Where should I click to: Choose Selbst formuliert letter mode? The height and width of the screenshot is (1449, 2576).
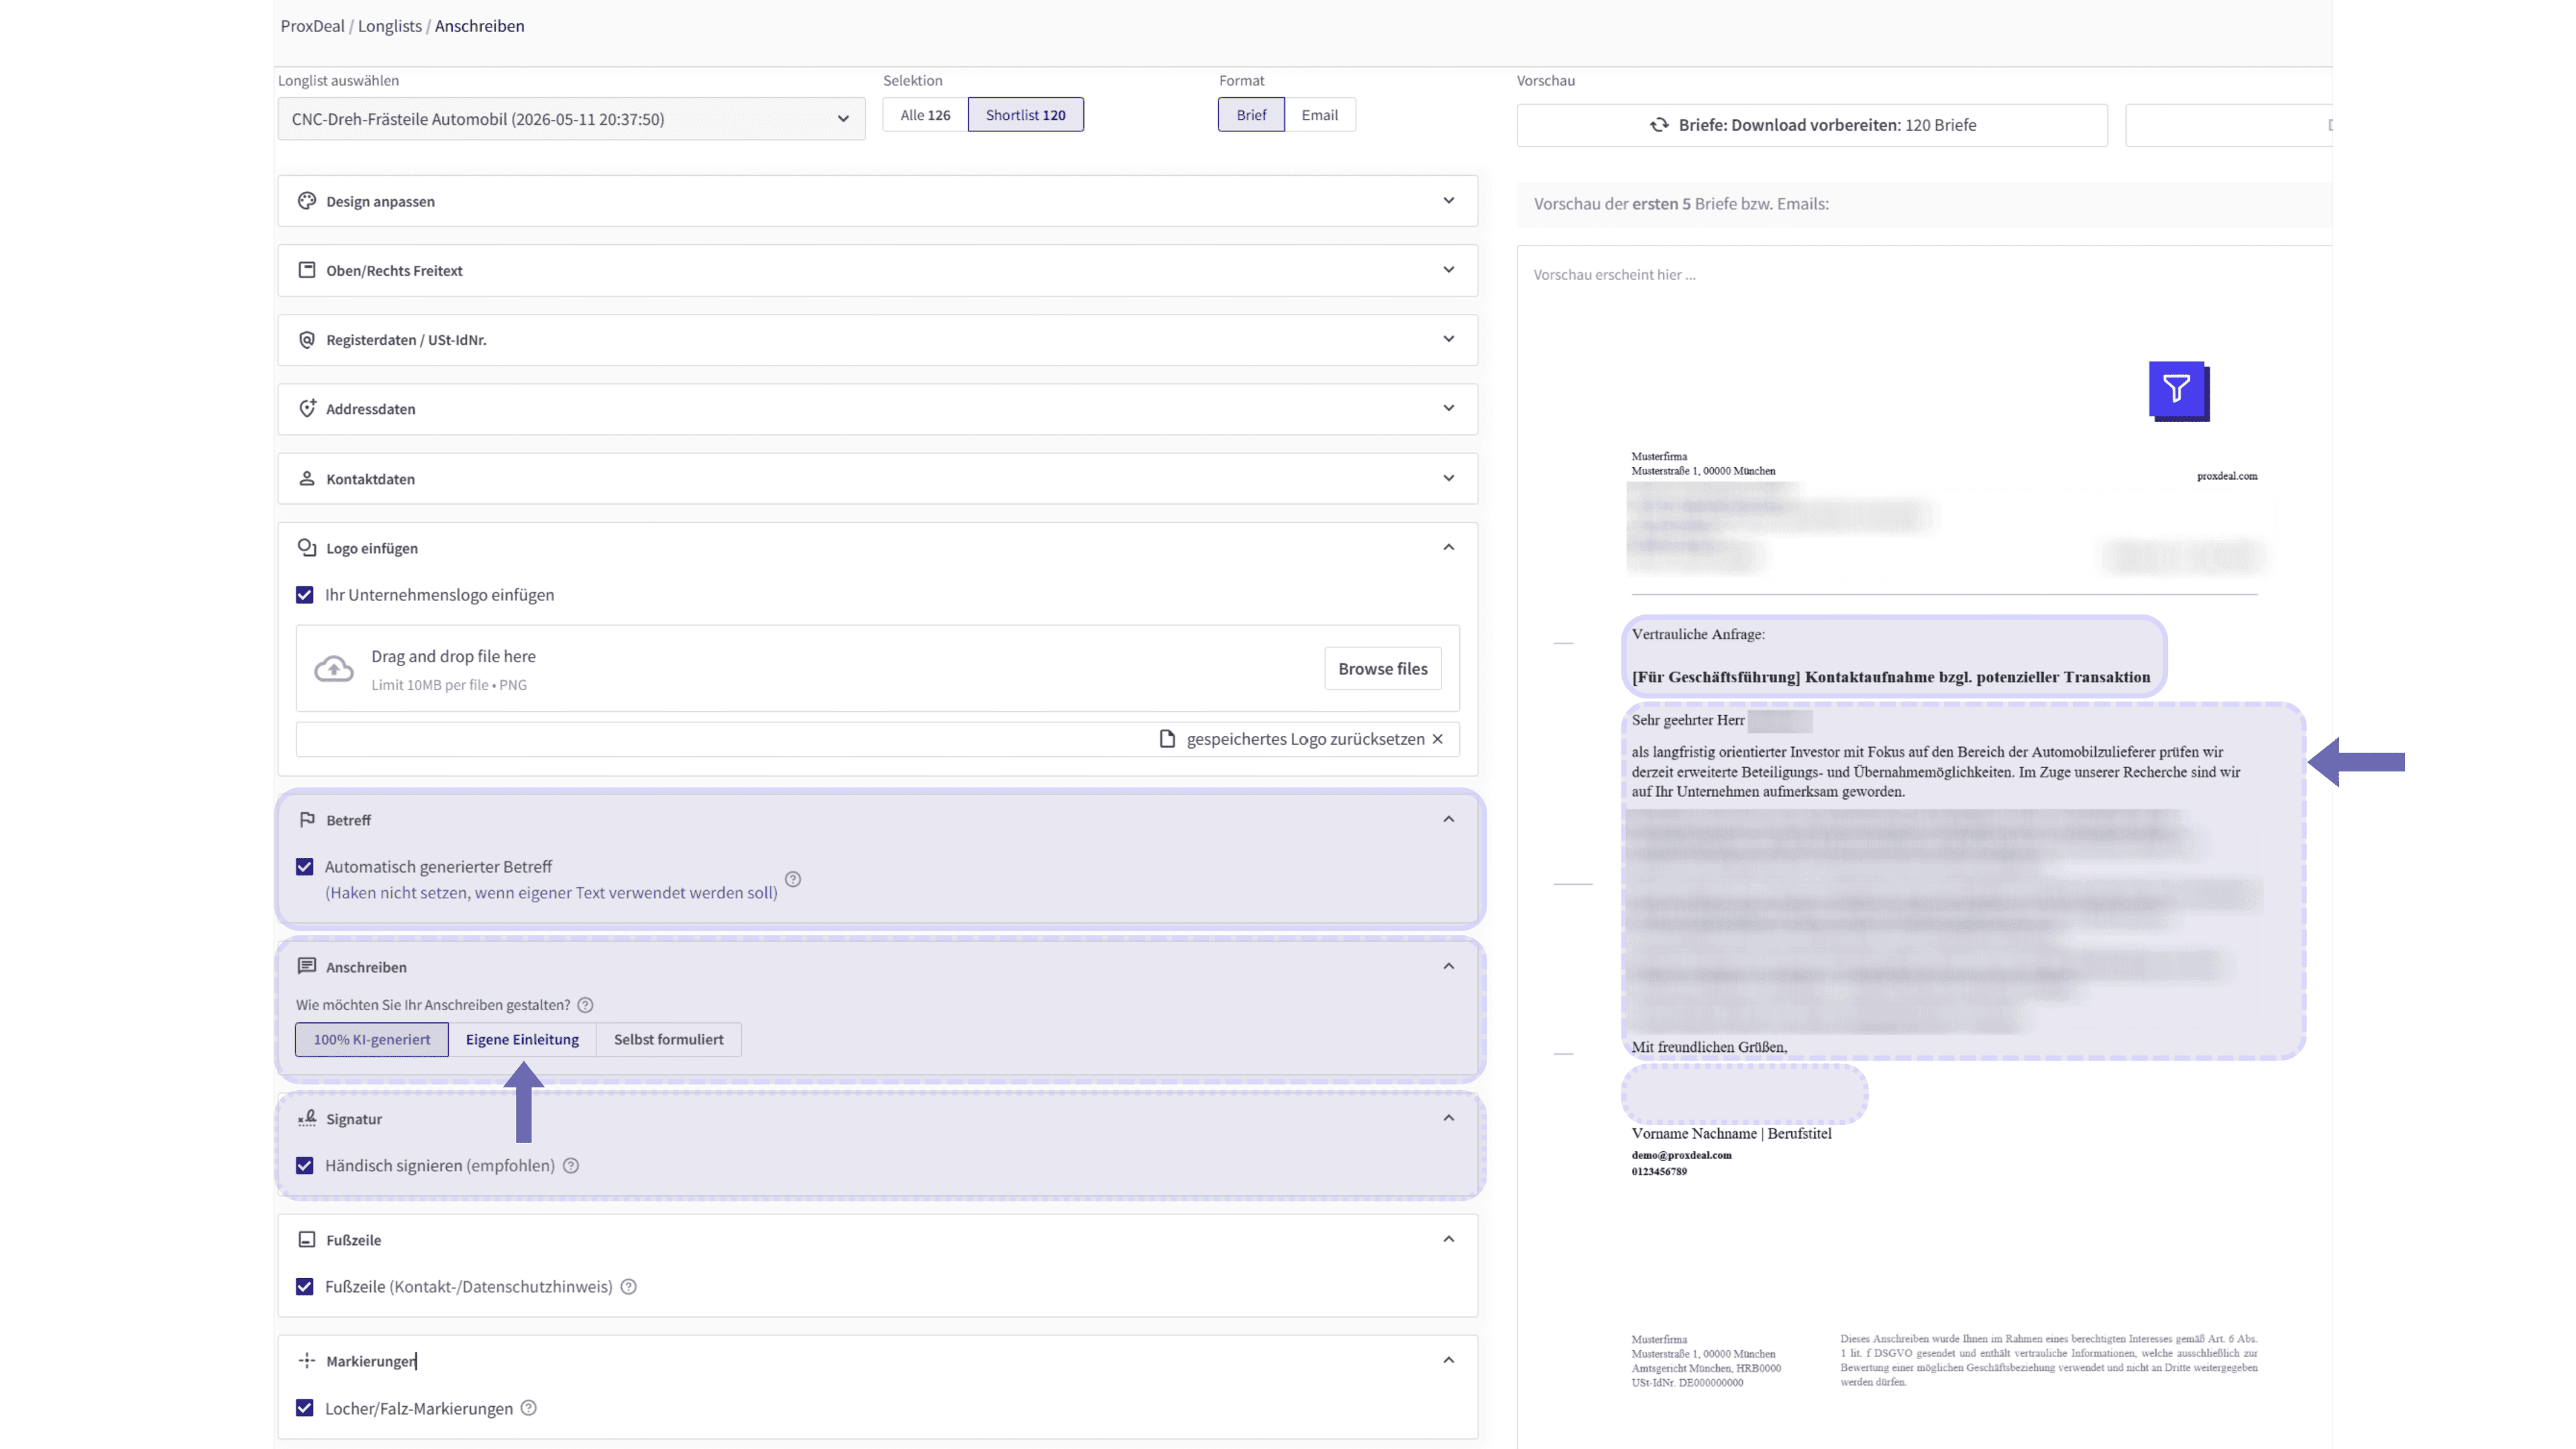click(x=668, y=1039)
